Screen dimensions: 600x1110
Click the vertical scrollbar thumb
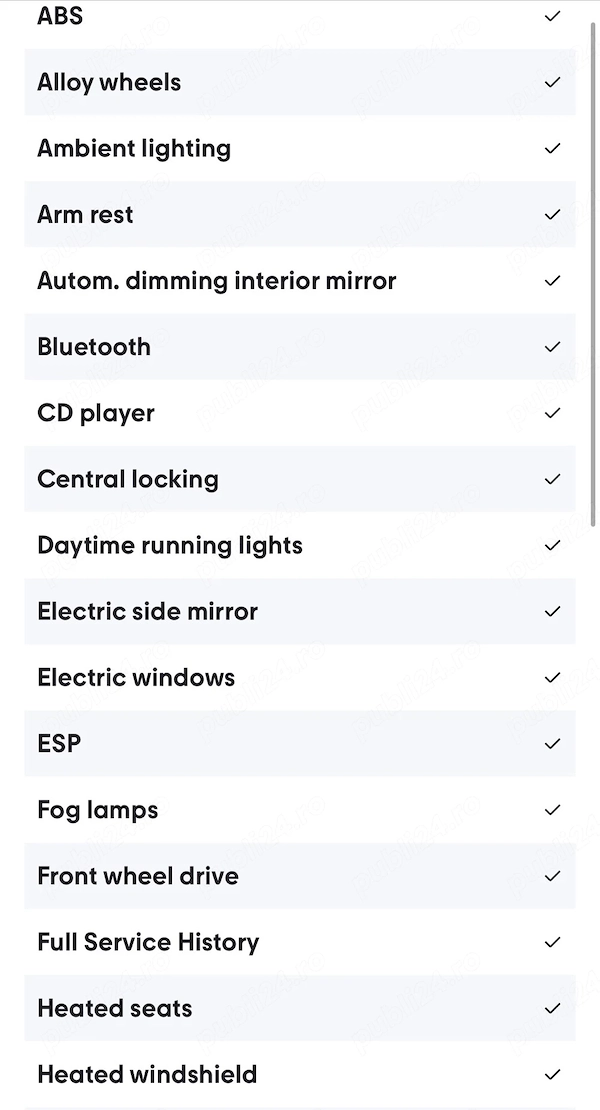coord(593,274)
